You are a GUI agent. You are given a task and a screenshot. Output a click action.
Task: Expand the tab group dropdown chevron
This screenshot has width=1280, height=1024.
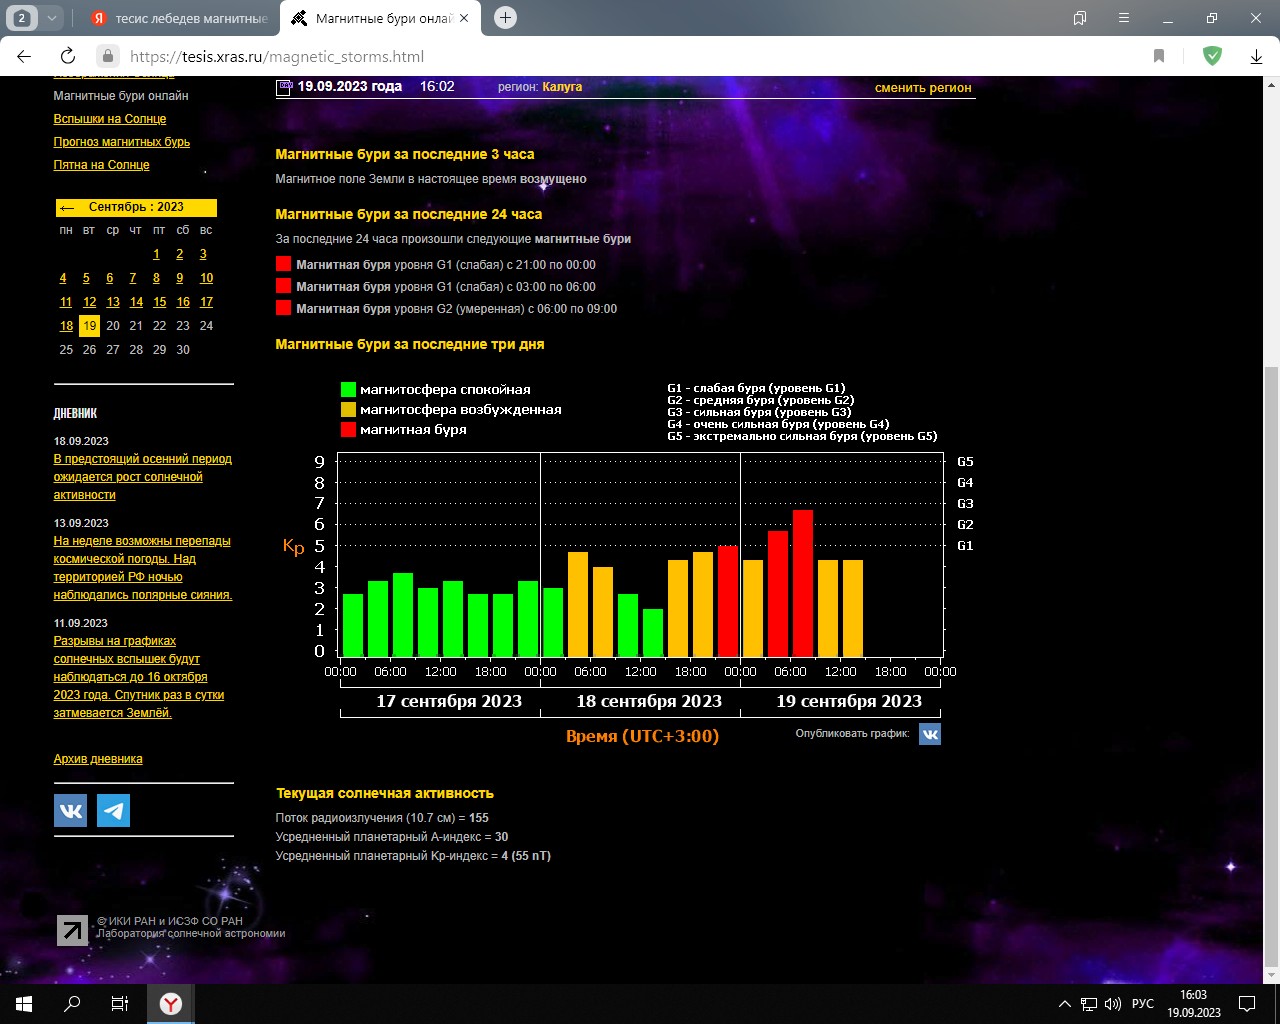[x=52, y=18]
